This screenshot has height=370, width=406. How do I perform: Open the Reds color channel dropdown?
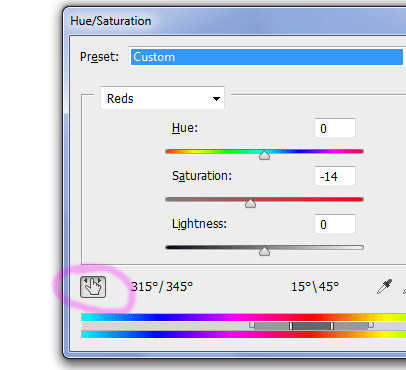[162, 98]
